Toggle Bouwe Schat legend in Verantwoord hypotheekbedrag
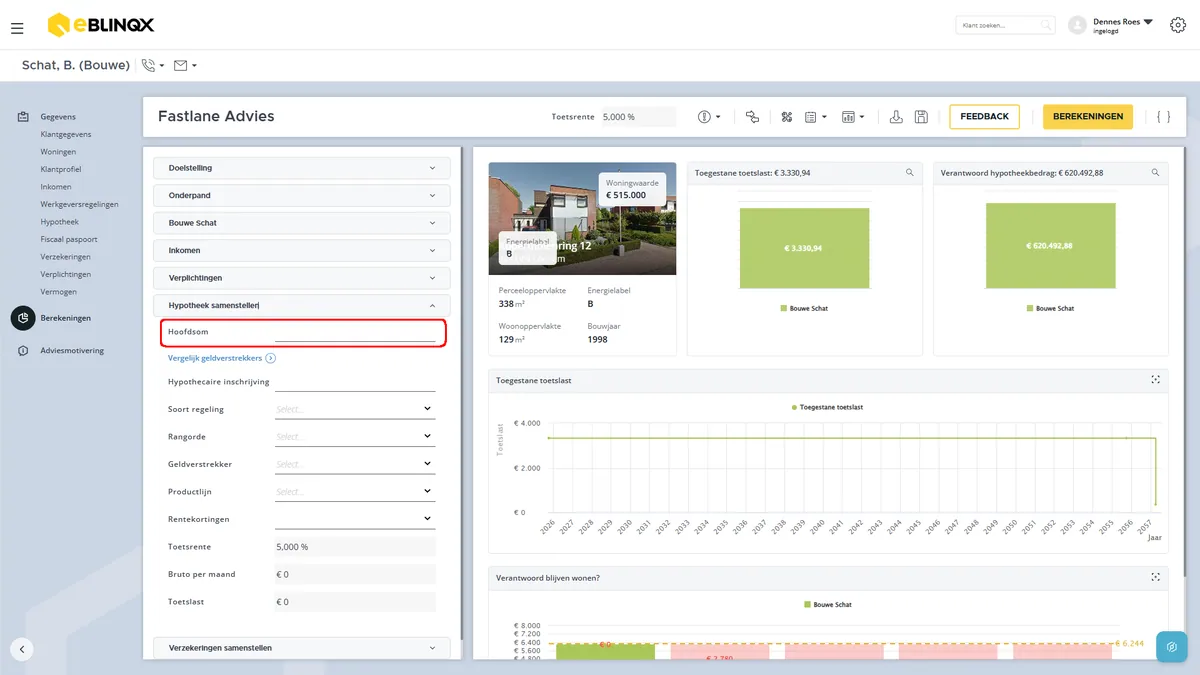This screenshot has height=675, width=1200. click(1050, 308)
